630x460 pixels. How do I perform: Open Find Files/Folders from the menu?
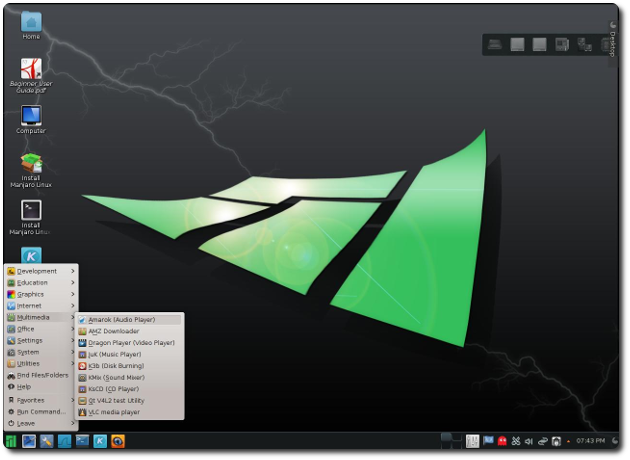point(41,375)
